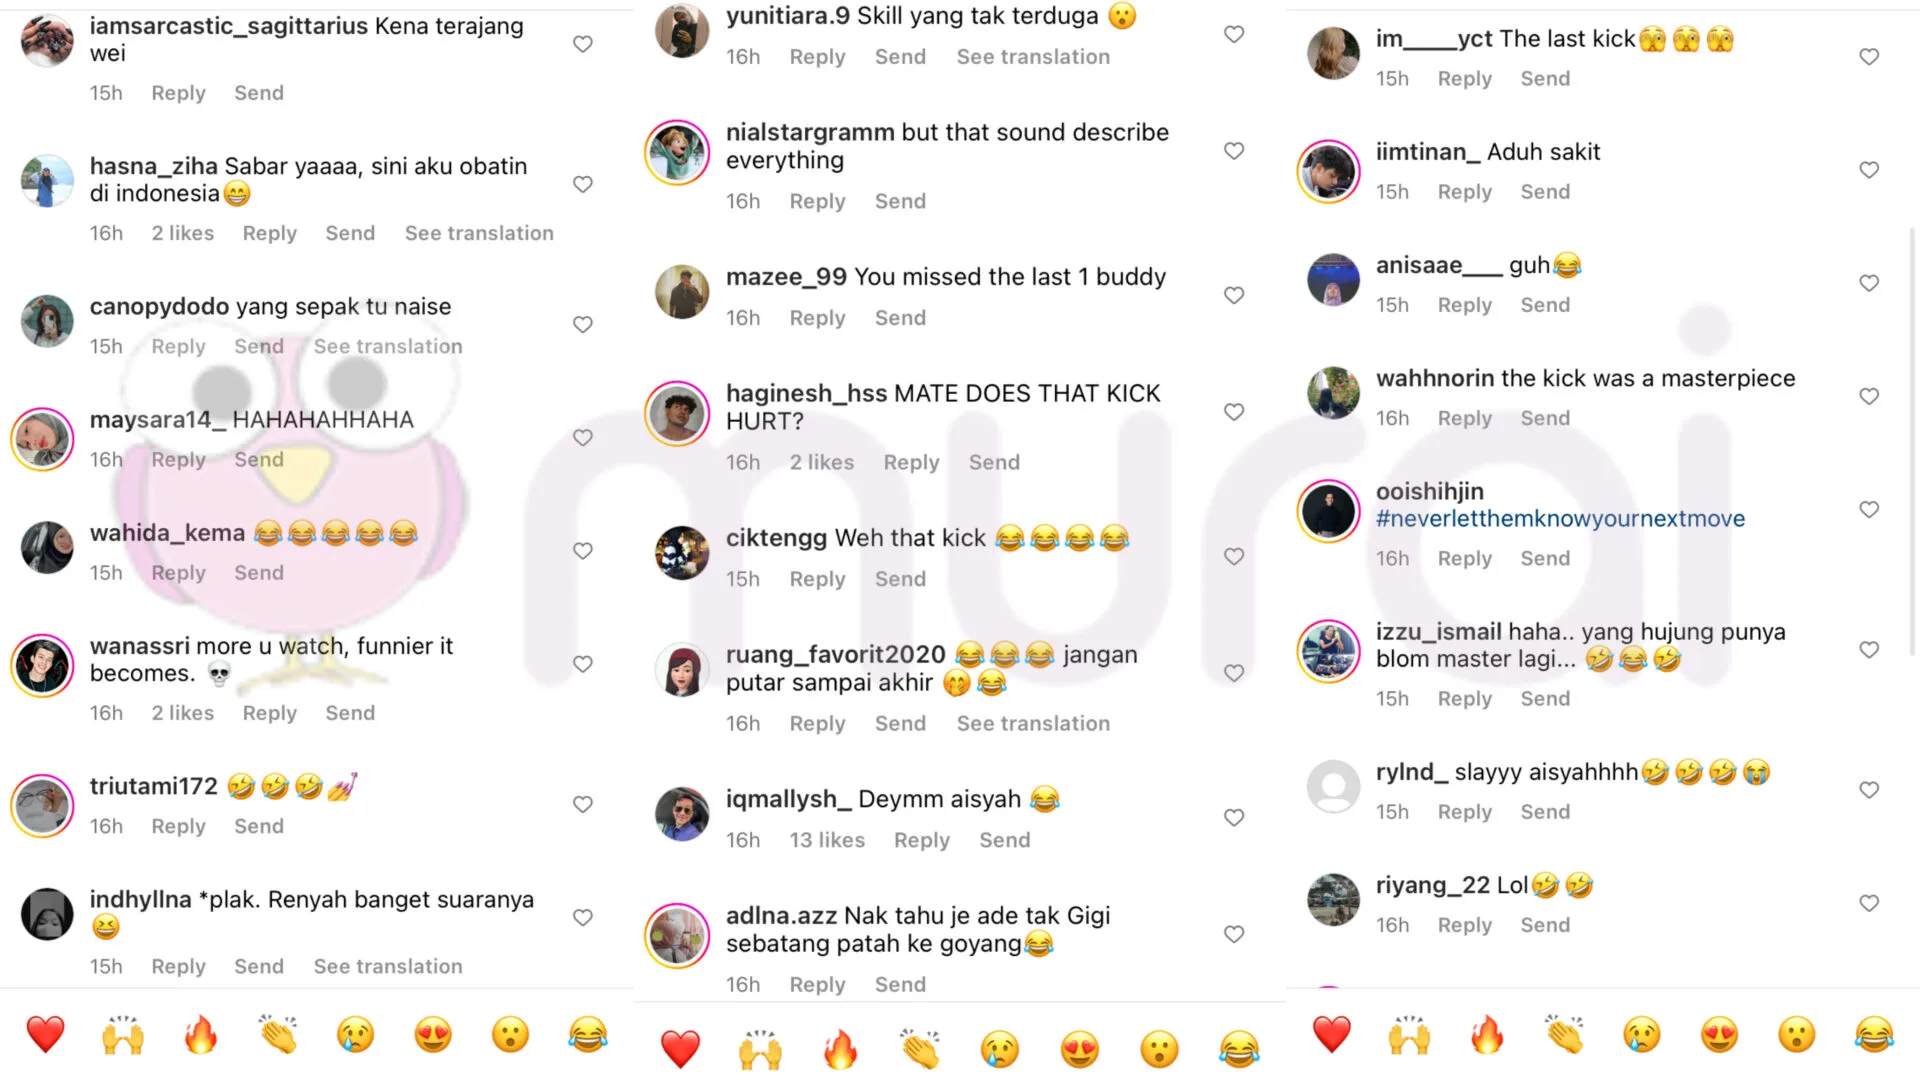Image resolution: width=1920 pixels, height=1080 pixels.
Task: Send the fire emoji in left panel
Action: (x=200, y=1035)
